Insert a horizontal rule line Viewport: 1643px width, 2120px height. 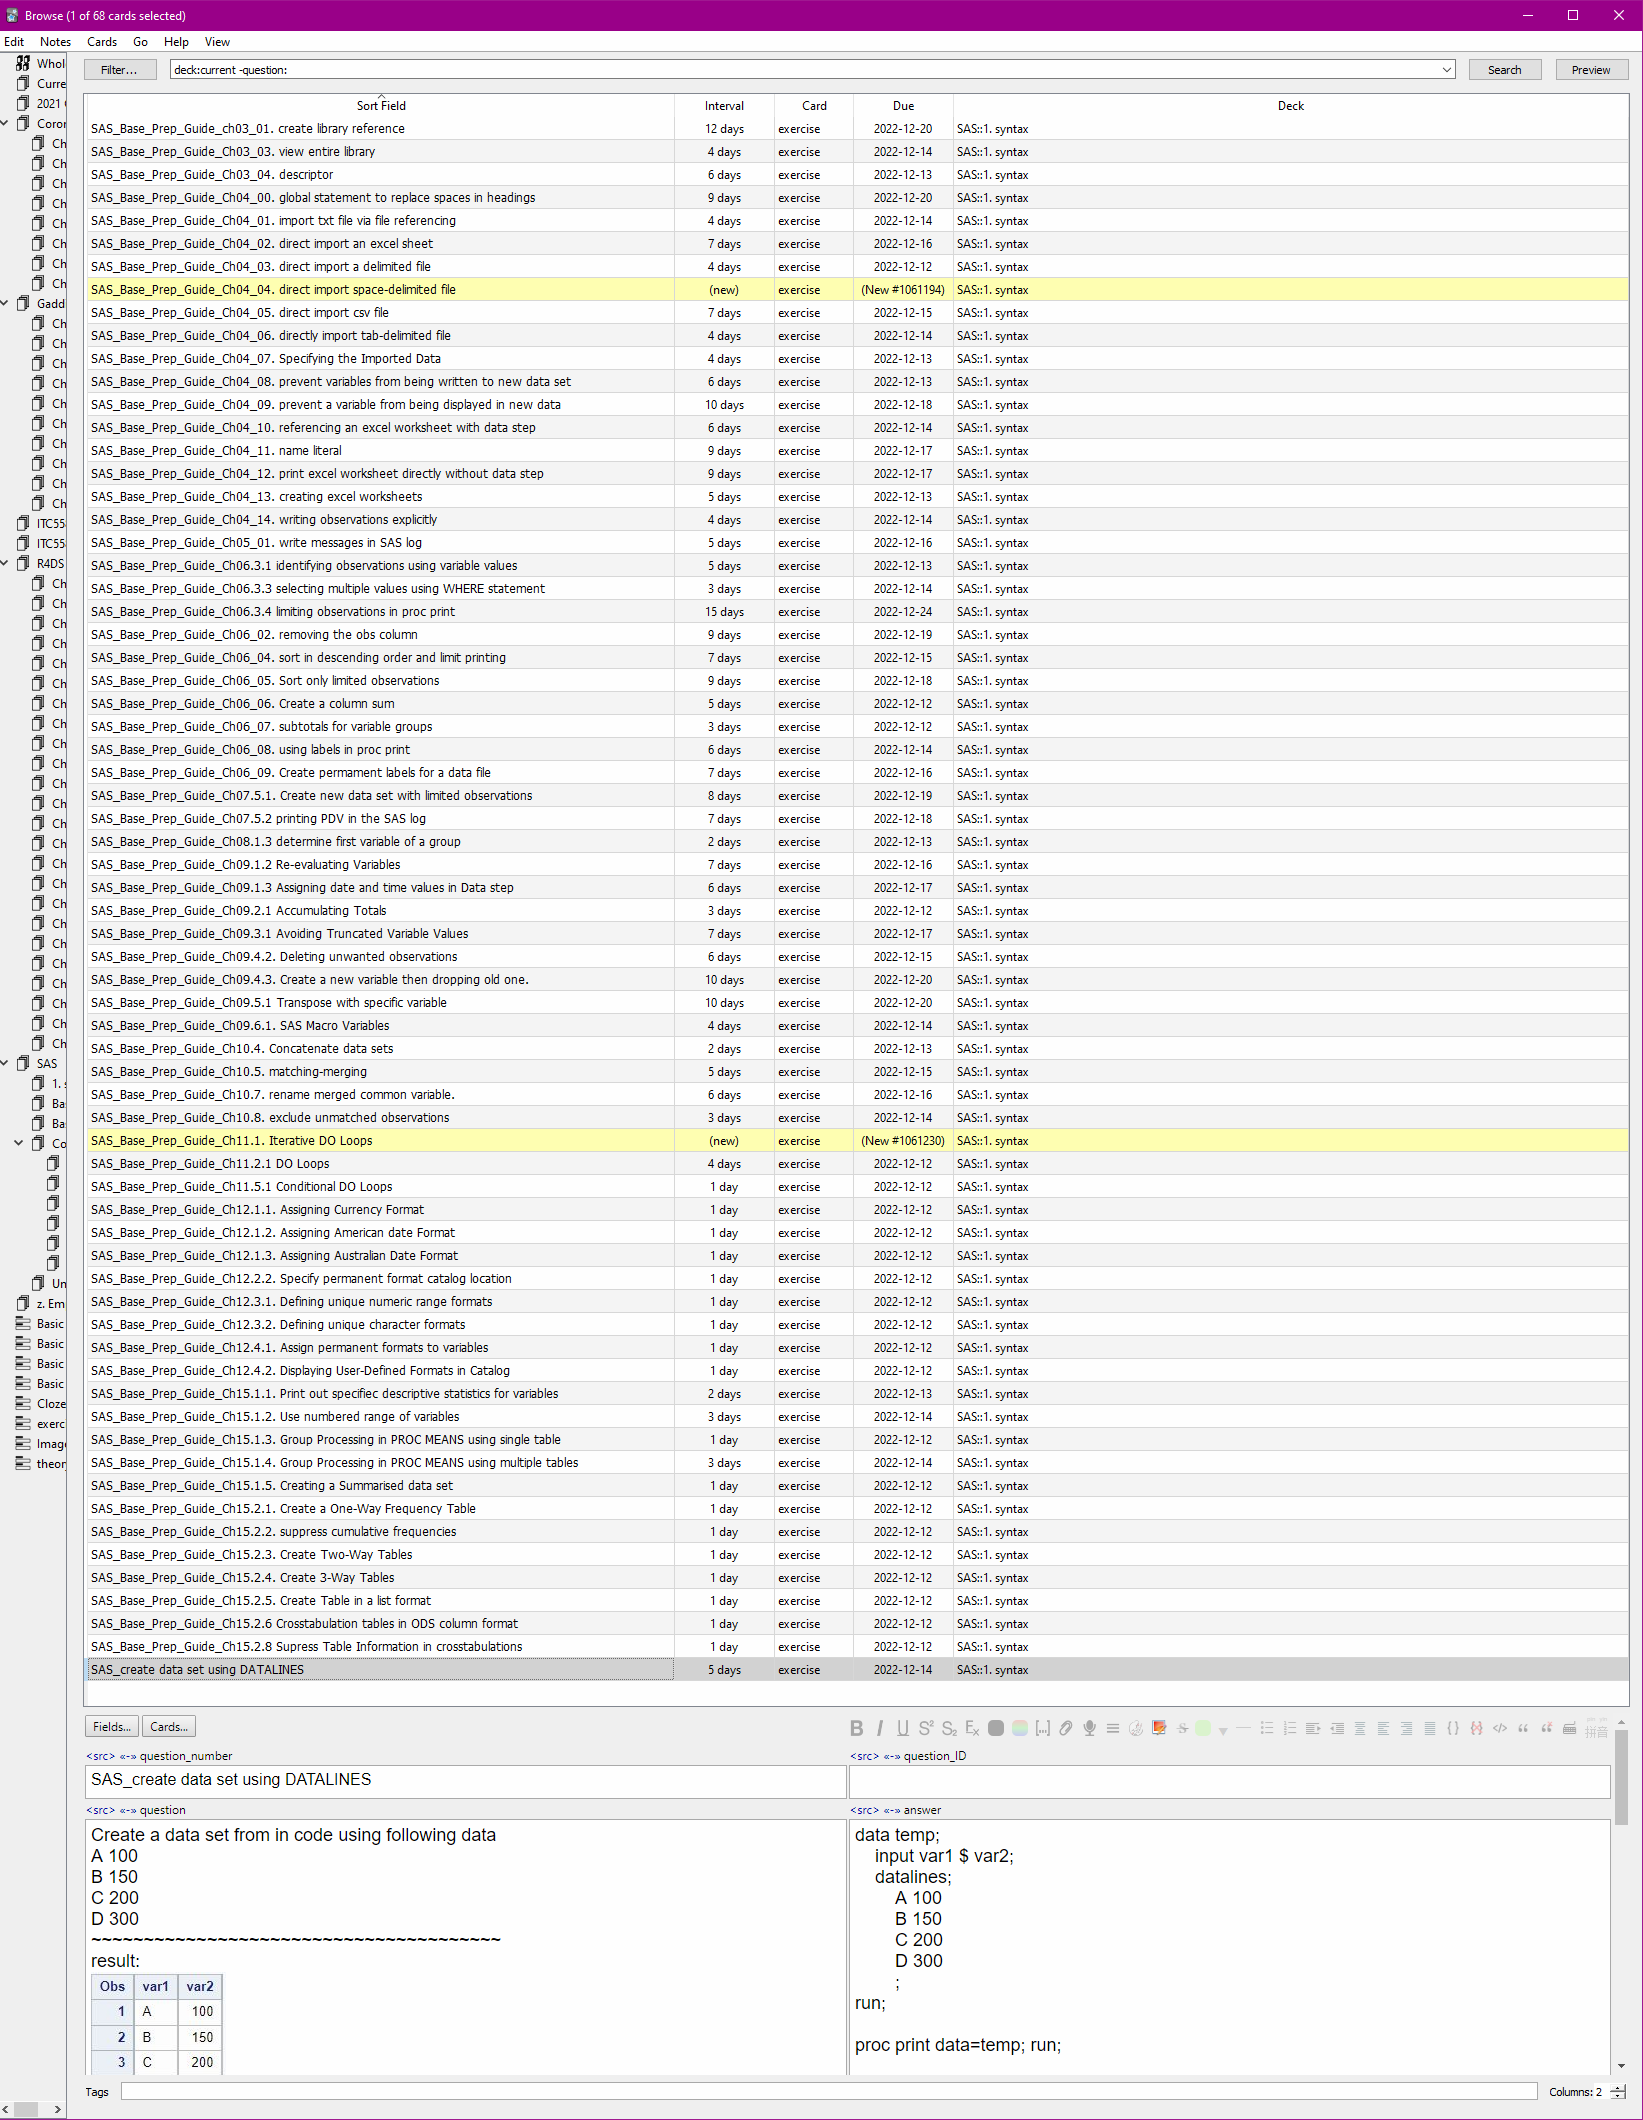point(1243,1728)
